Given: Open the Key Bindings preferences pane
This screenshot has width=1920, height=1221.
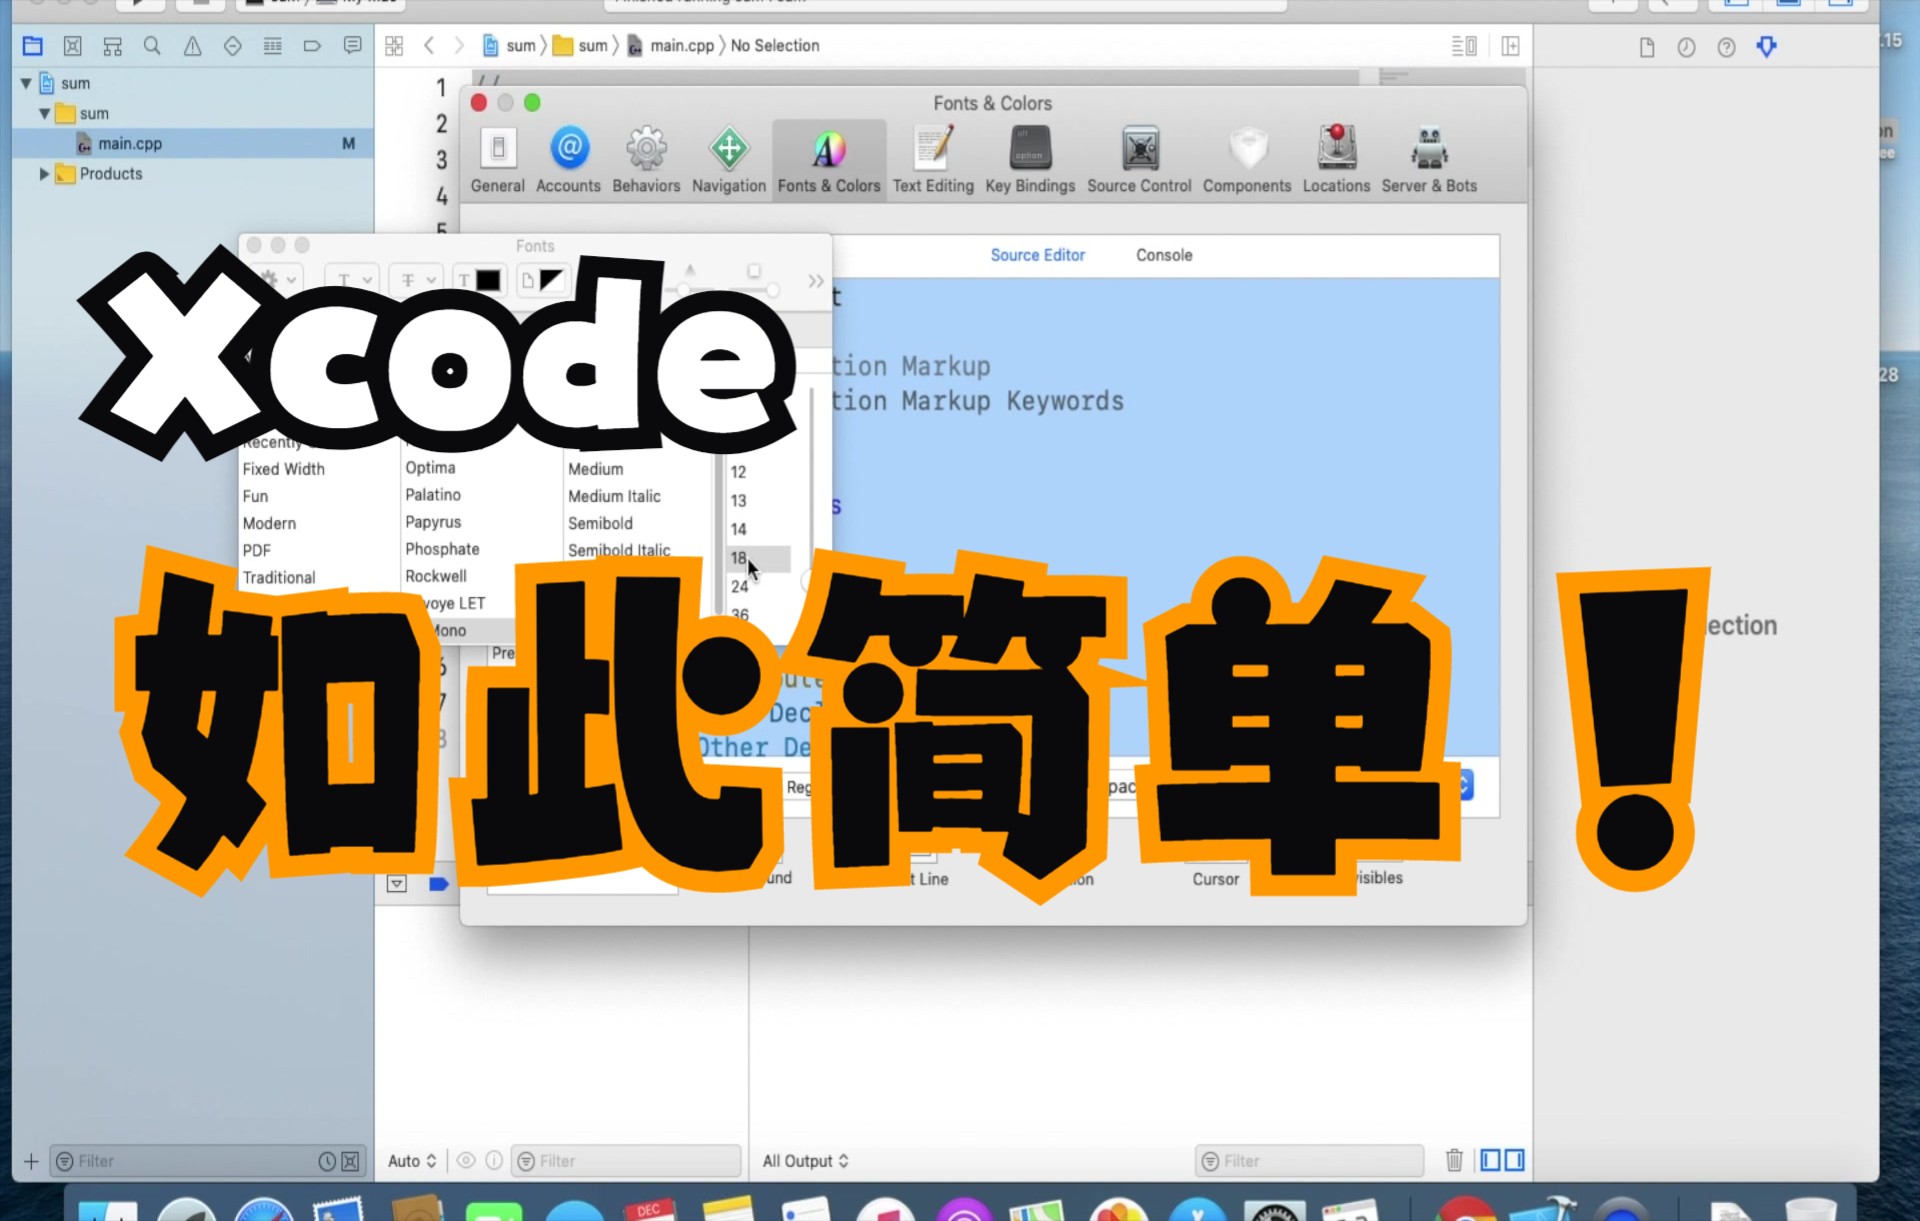Looking at the screenshot, I should [1030, 160].
